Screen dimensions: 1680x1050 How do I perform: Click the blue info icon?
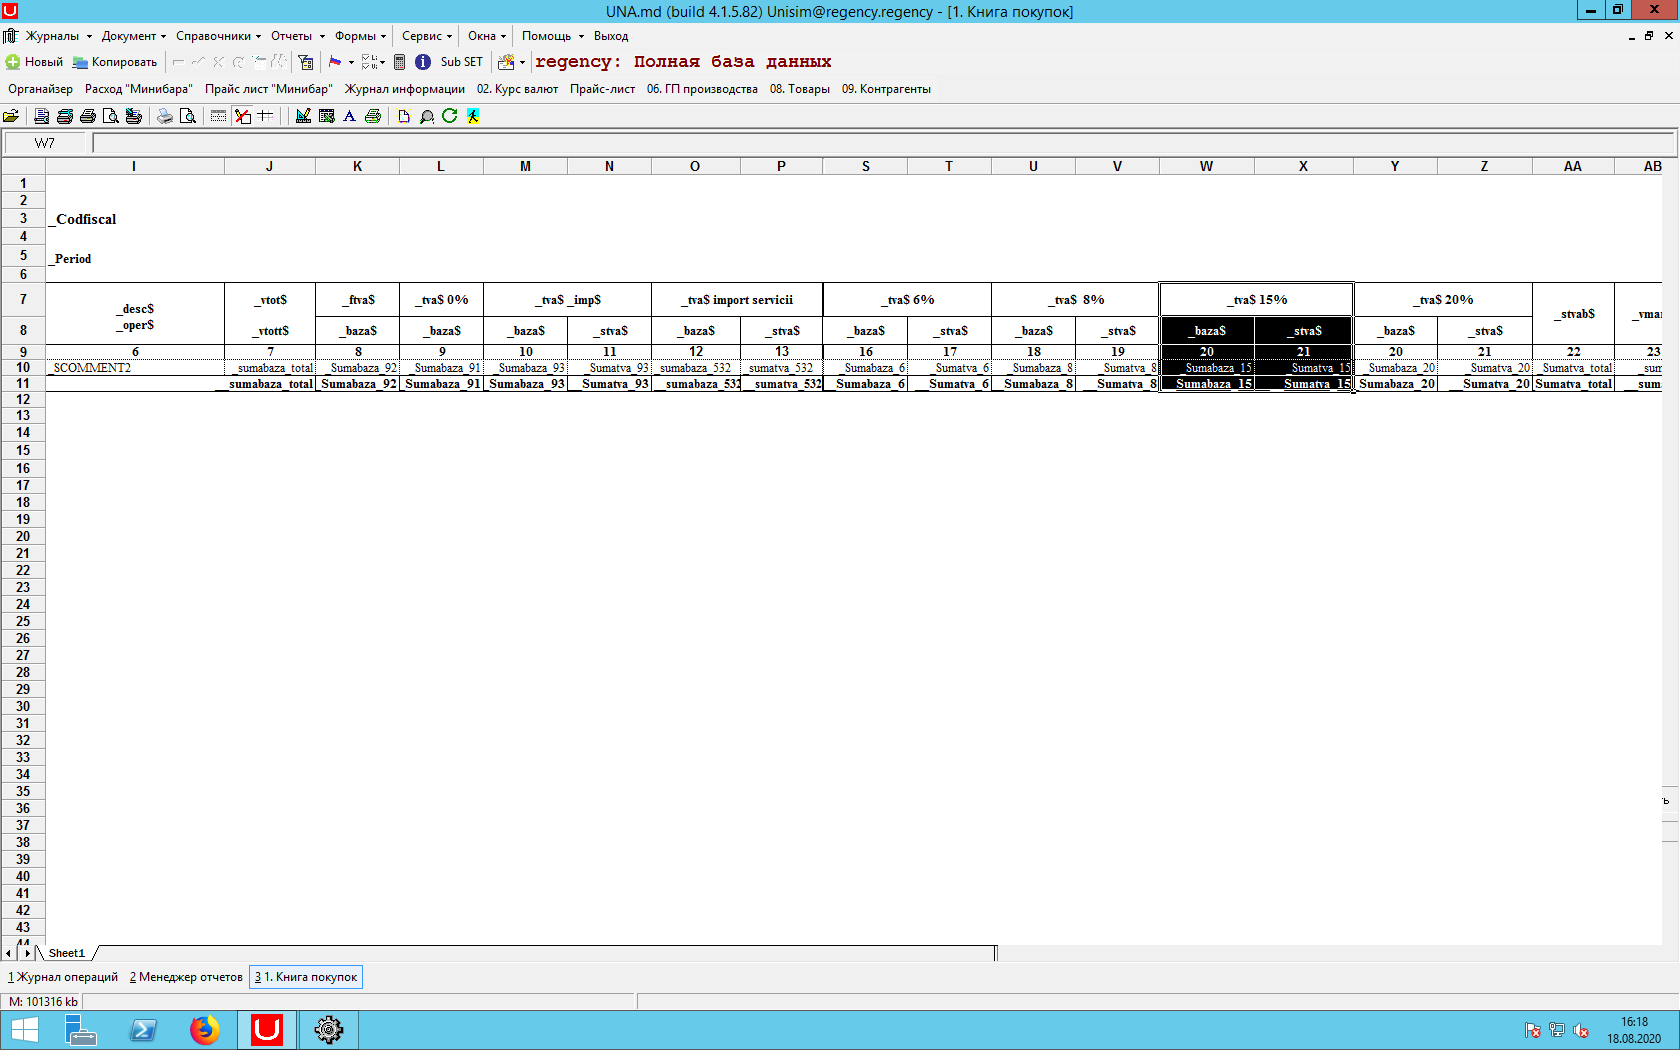tap(423, 62)
